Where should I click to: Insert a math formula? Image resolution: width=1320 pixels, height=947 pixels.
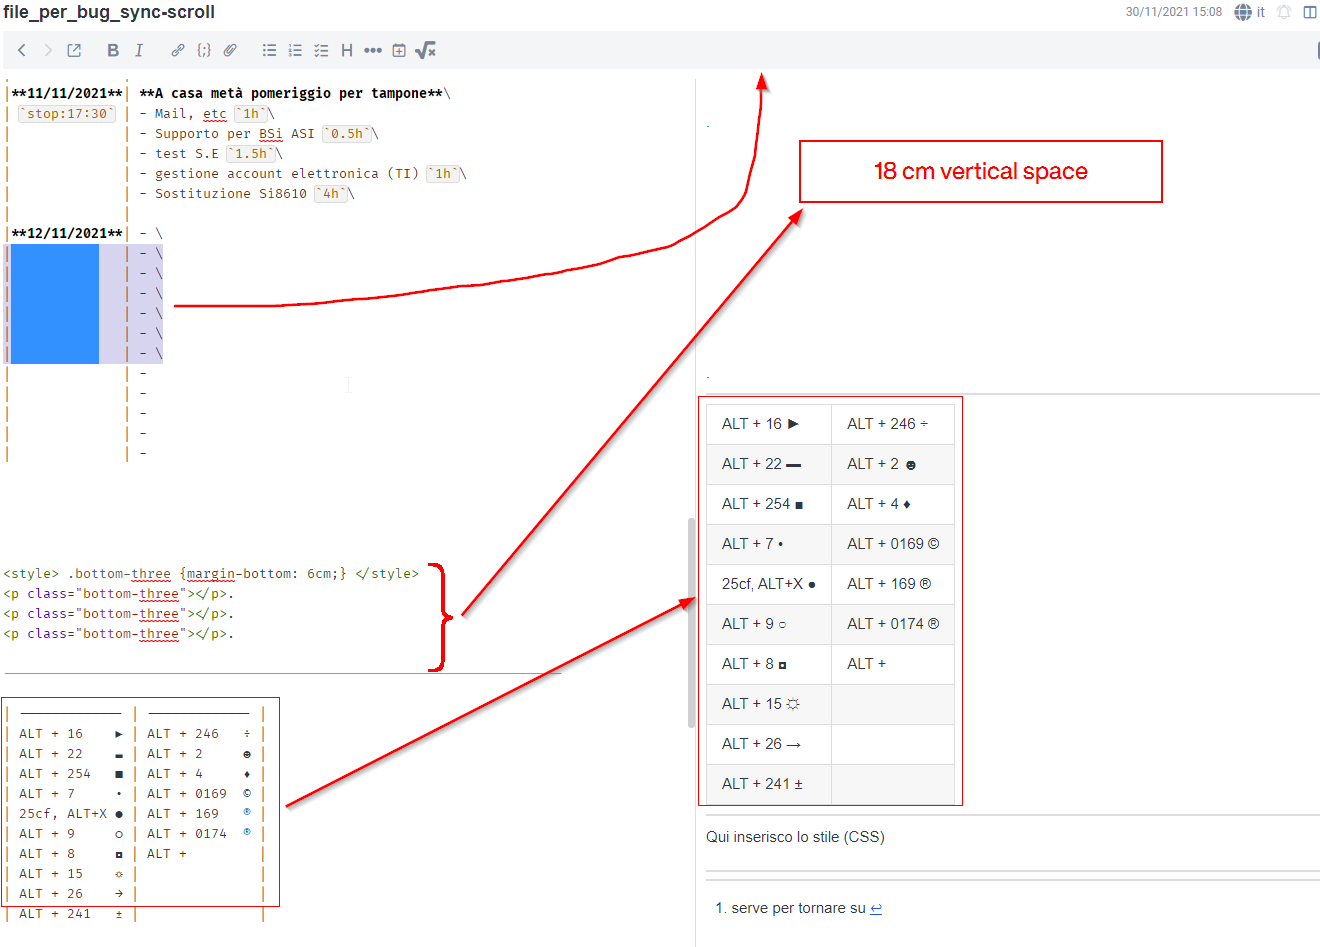coord(425,49)
